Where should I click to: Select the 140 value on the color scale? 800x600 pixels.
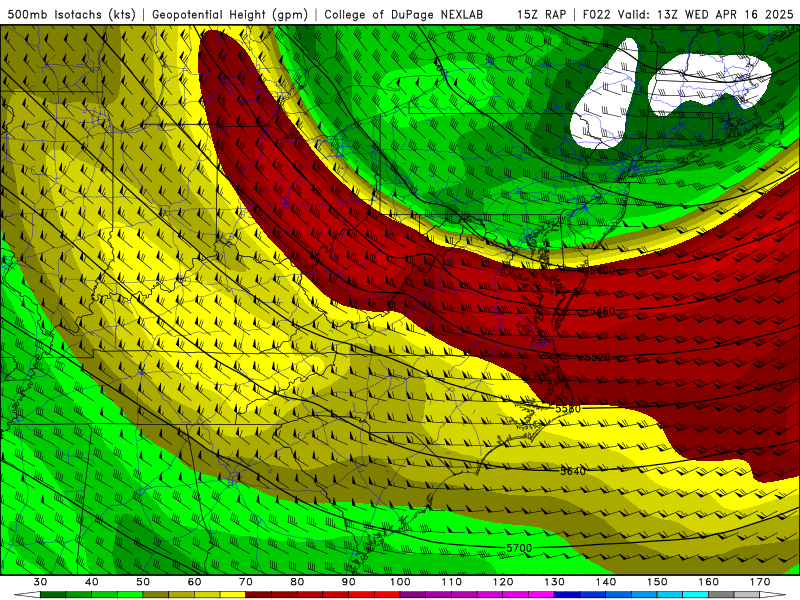[x=606, y=582]
